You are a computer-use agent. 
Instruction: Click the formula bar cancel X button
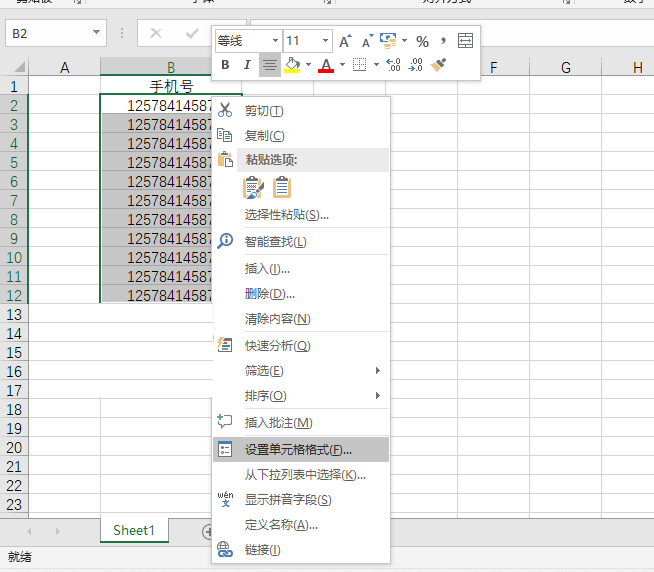(x=156, y=33)
